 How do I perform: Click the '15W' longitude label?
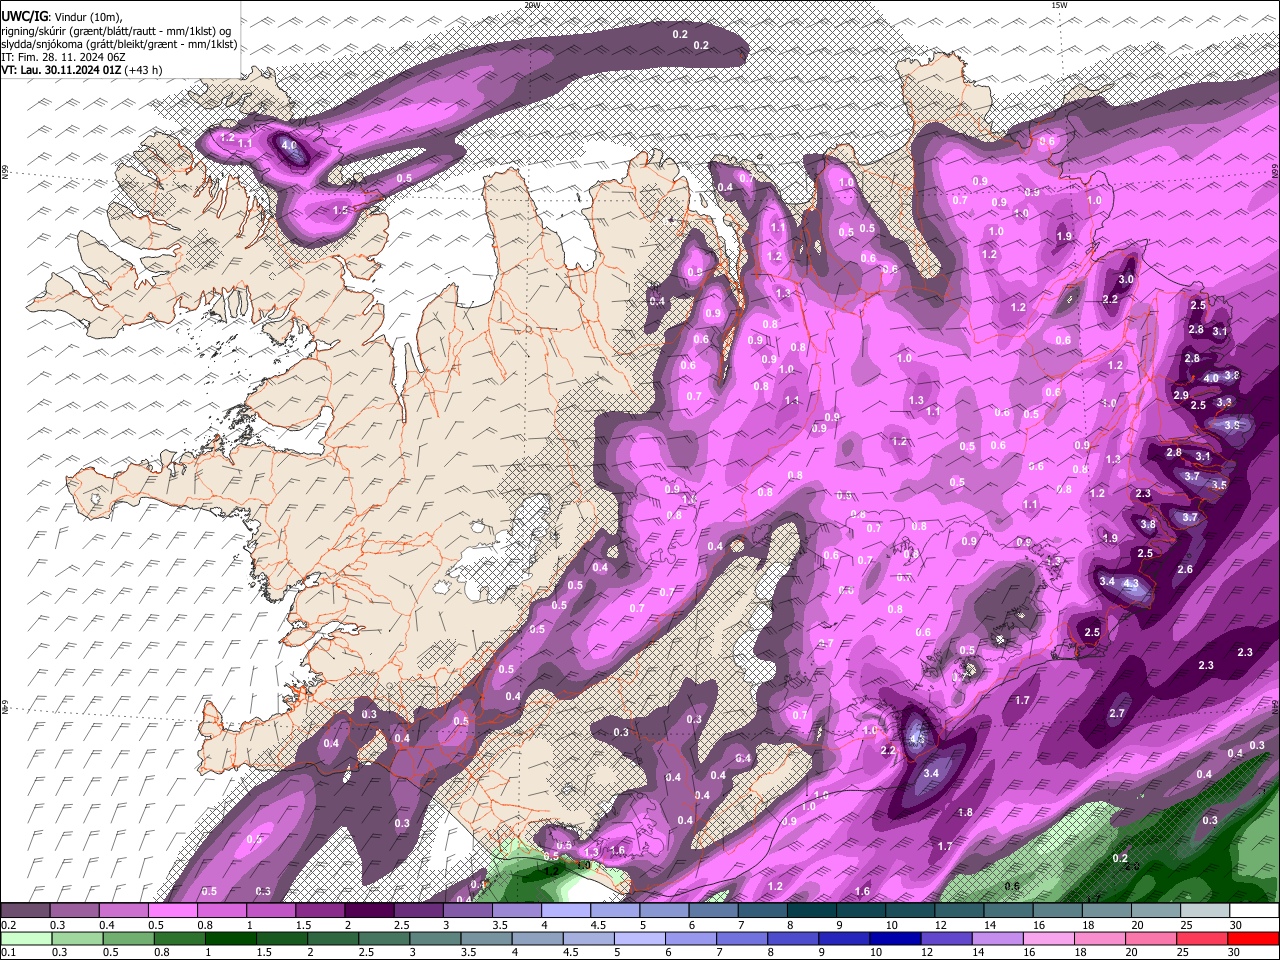point(1059,5)
